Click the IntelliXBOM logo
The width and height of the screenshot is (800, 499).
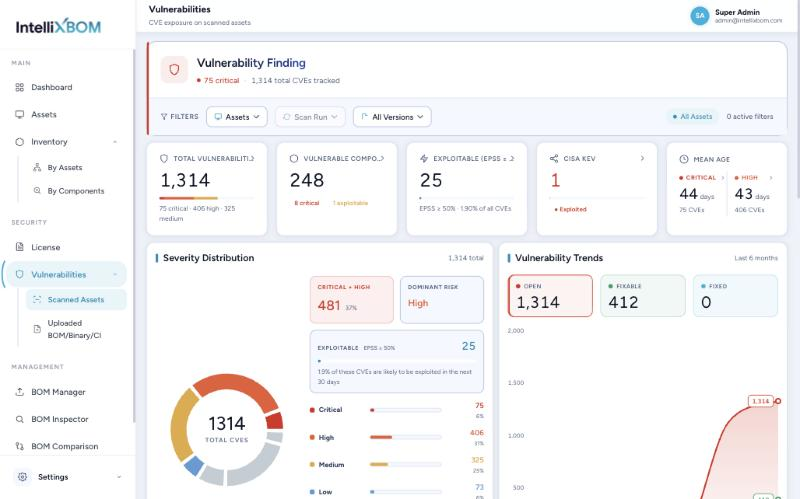pos(58,27)
